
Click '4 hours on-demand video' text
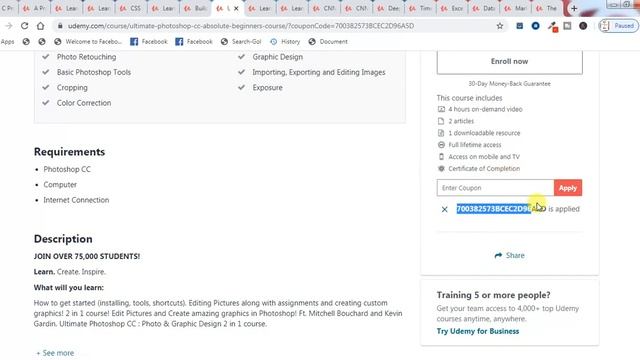(x=485, y=109)
